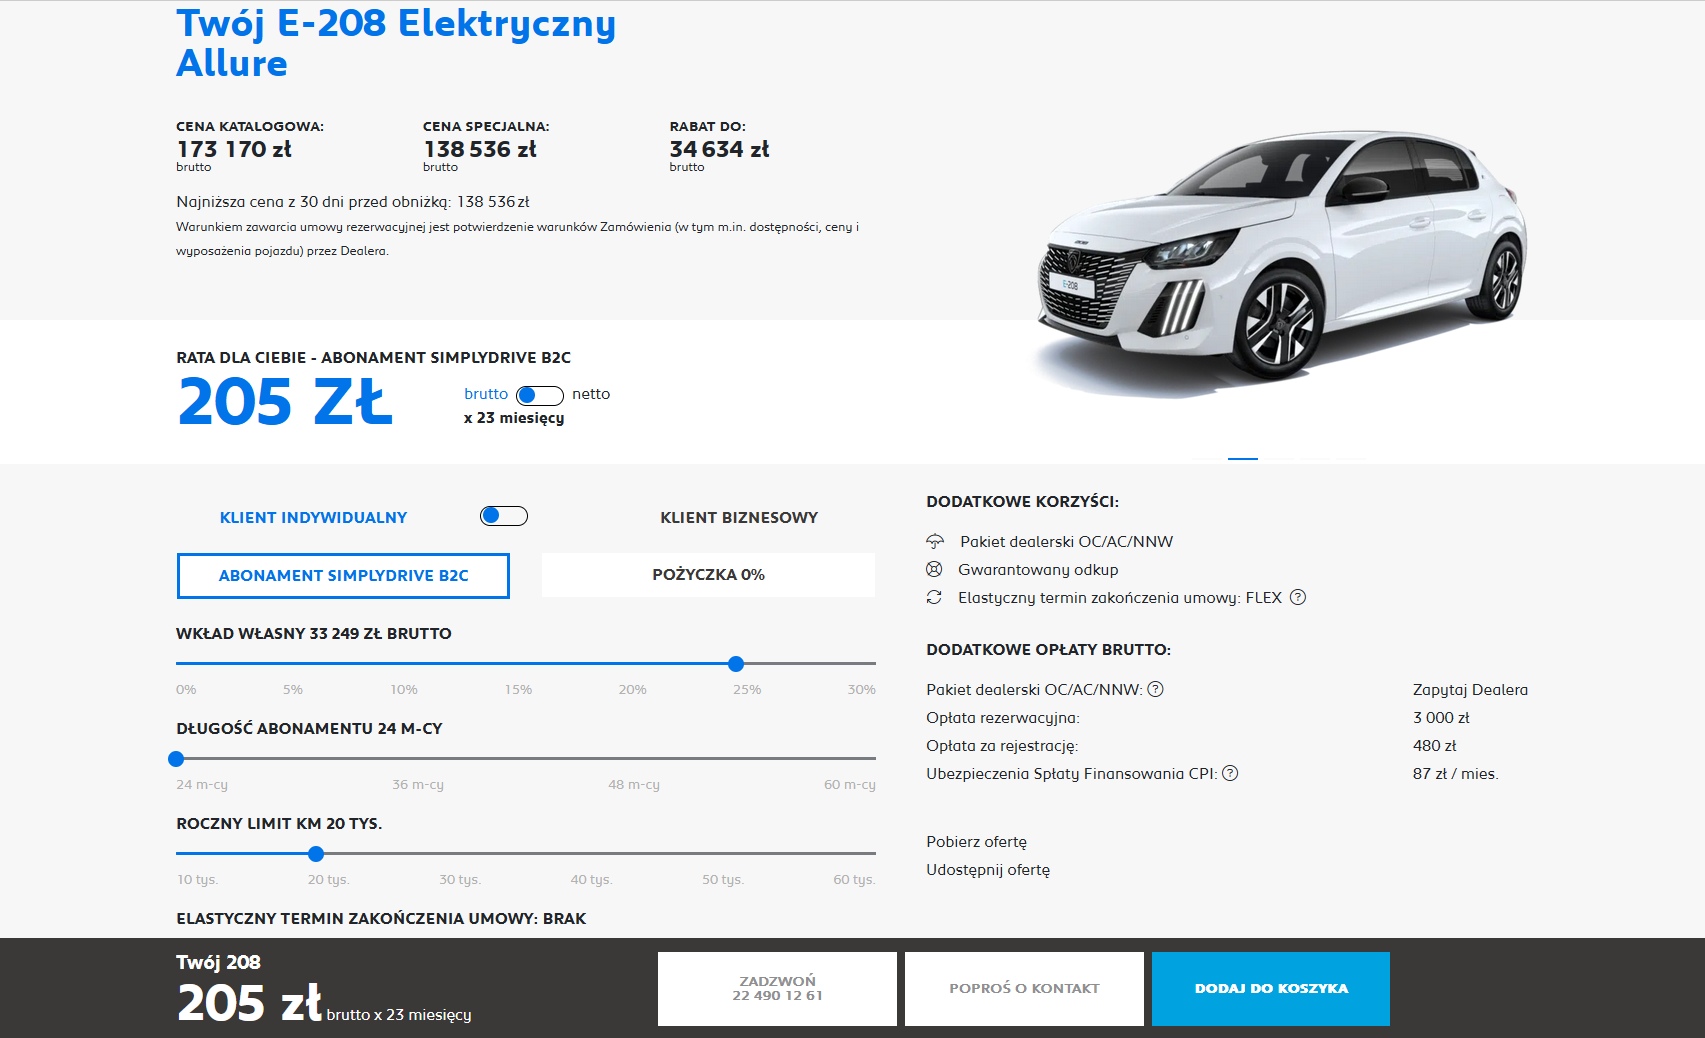The image size is (1705, 1038).
Task: Click Dodaj do koszyka button
Action: 1271,989
